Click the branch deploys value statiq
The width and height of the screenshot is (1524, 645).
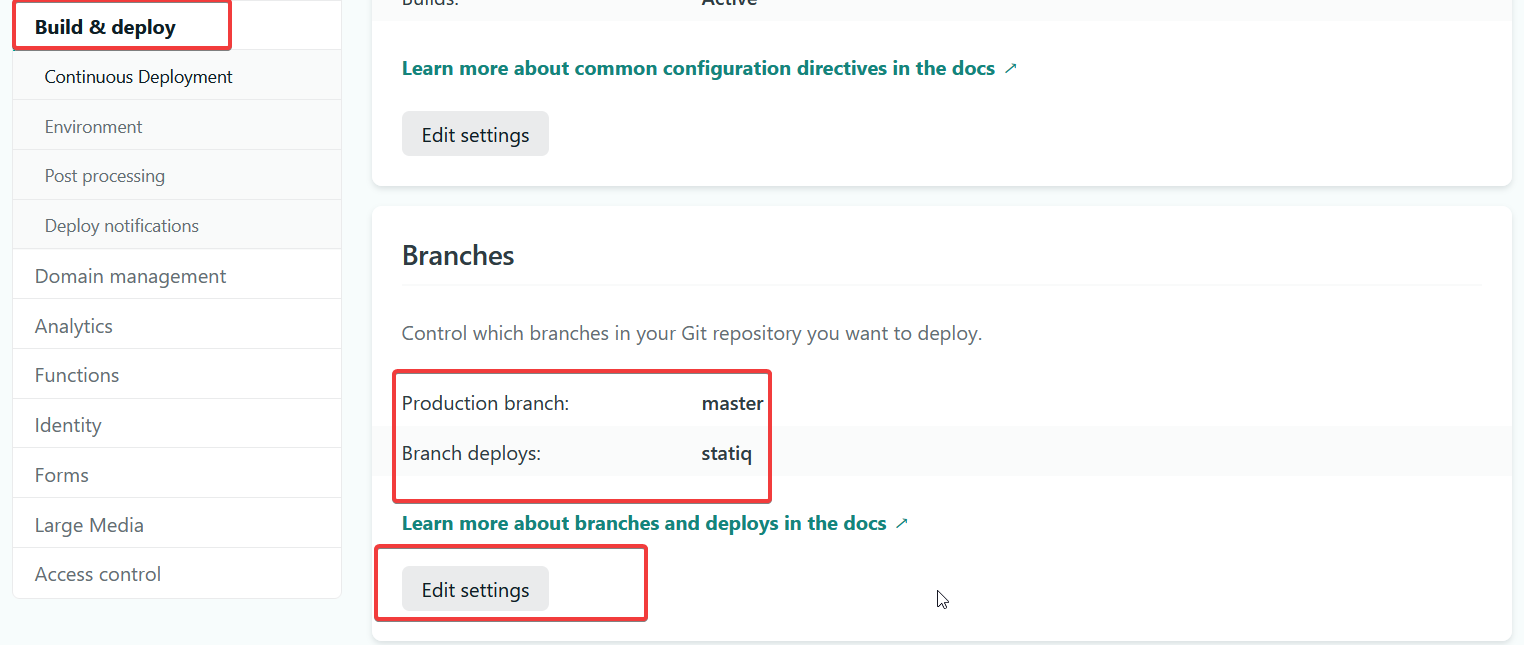click(726, 454)
